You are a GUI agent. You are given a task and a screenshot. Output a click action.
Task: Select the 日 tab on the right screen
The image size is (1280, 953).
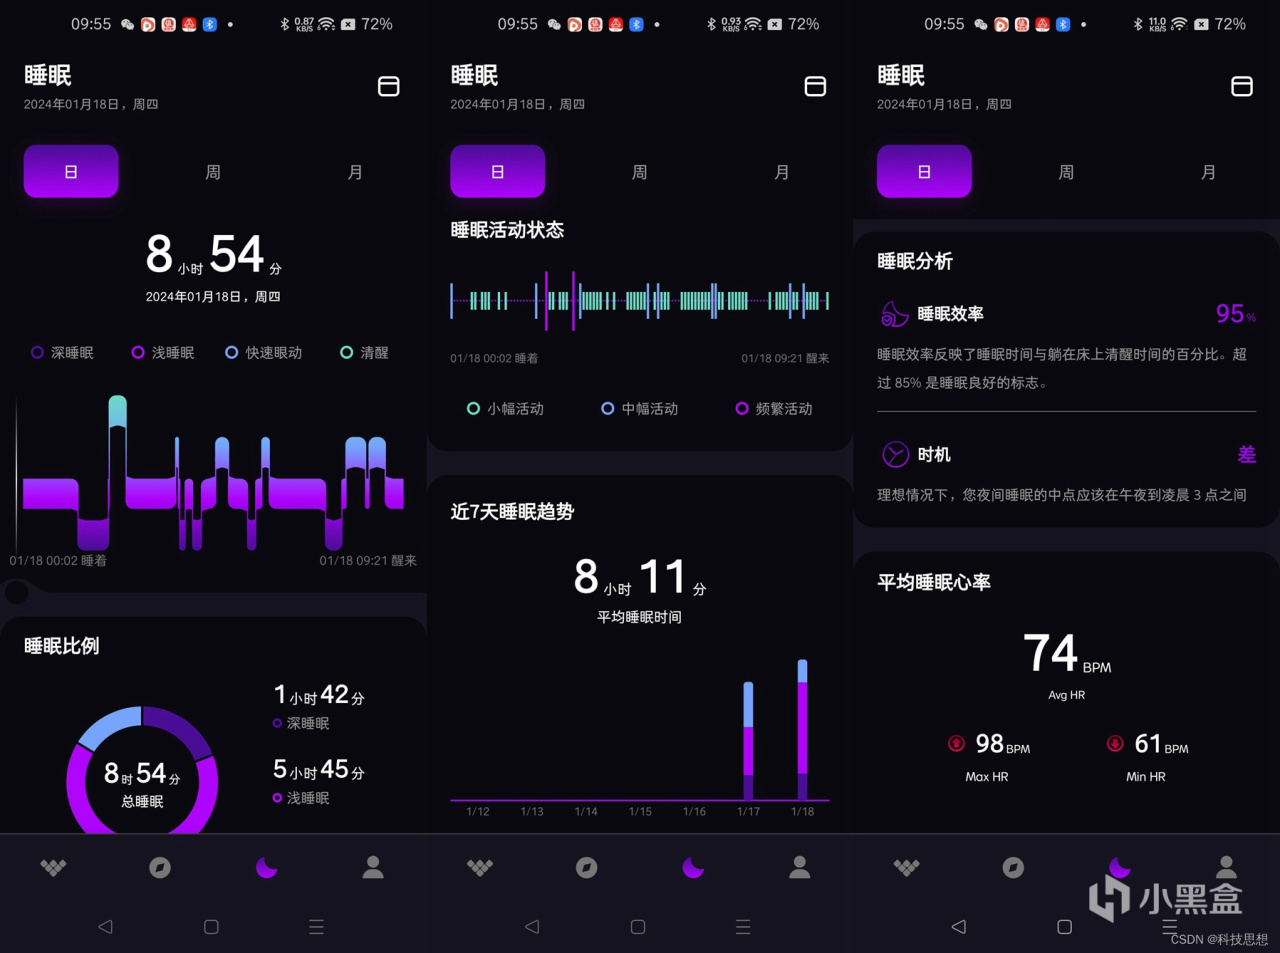tap(924, 172)
